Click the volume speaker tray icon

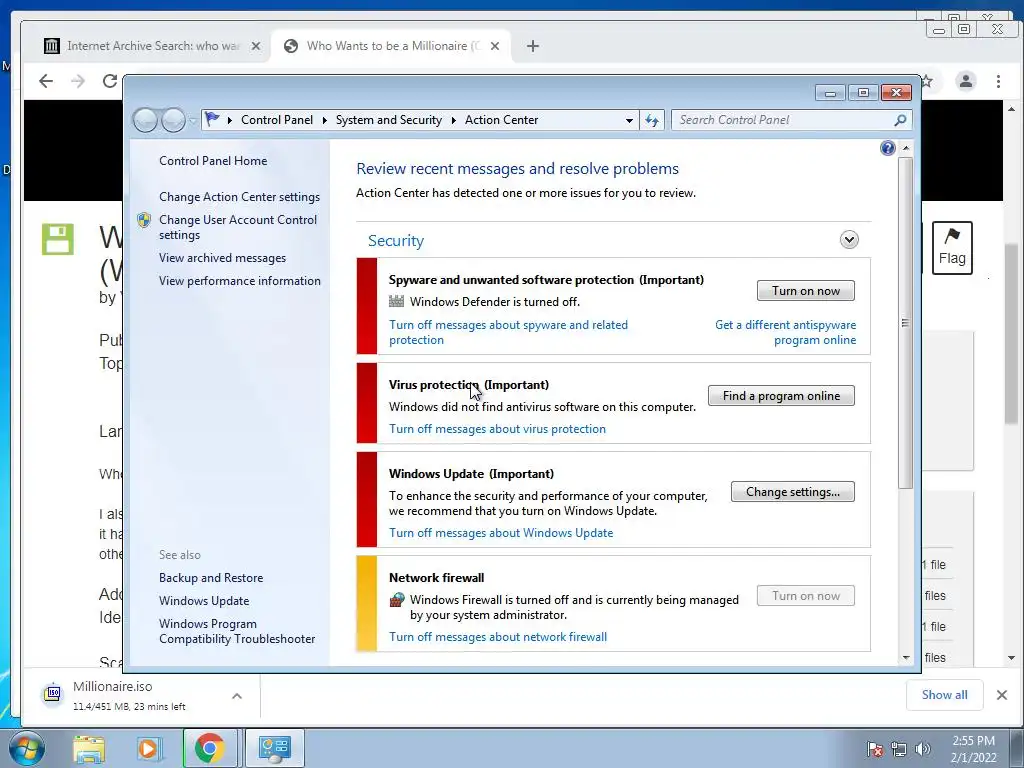(x=923, y=749)
